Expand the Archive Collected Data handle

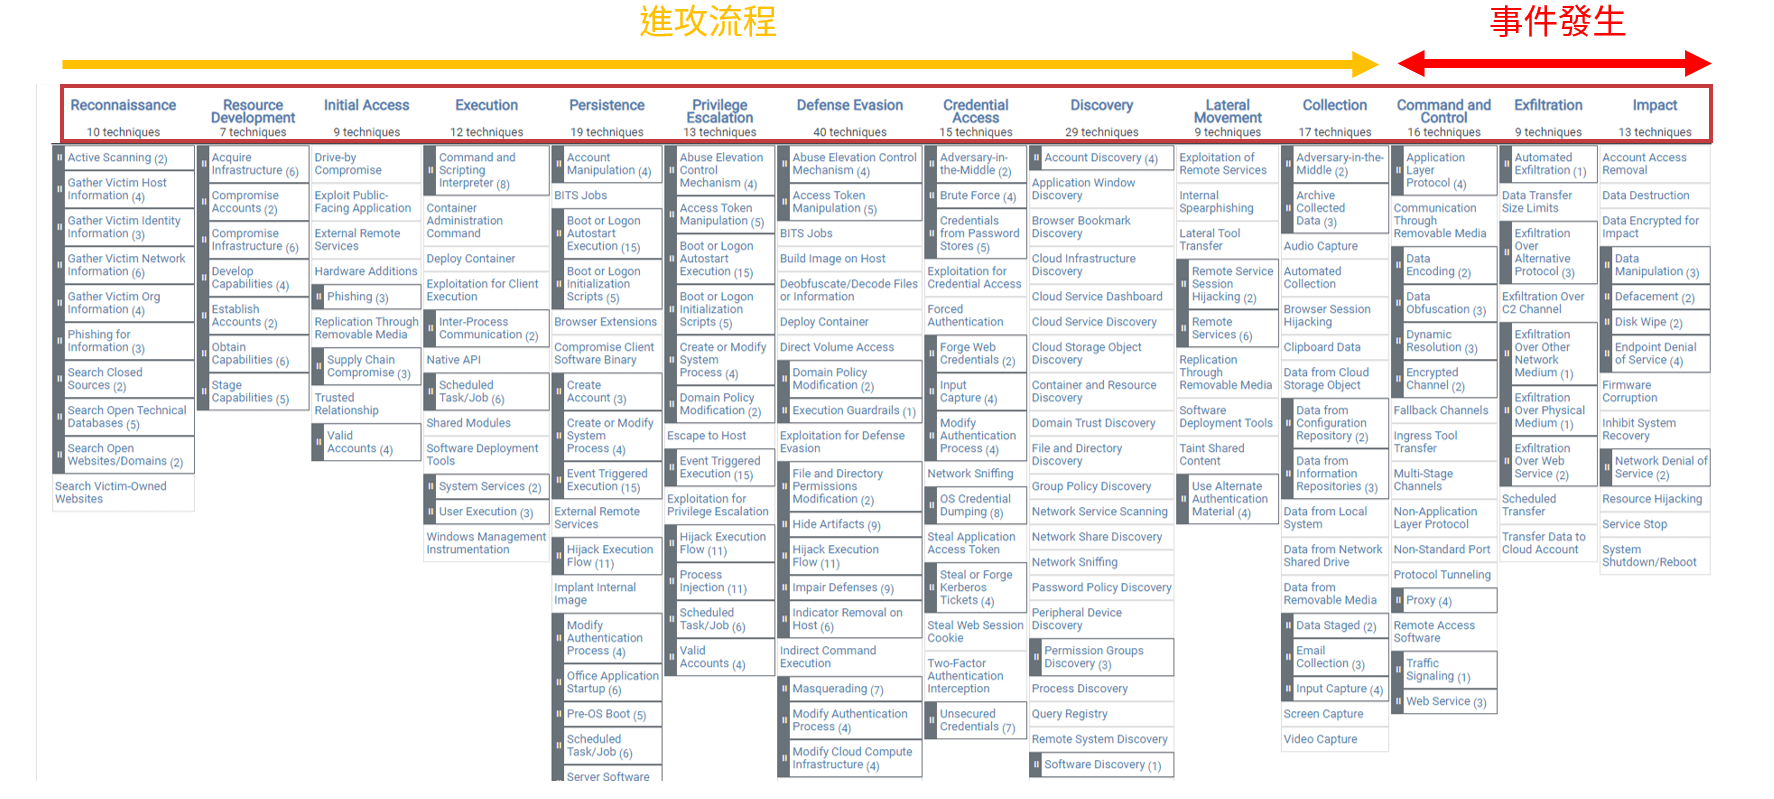tap(1288, 209)
